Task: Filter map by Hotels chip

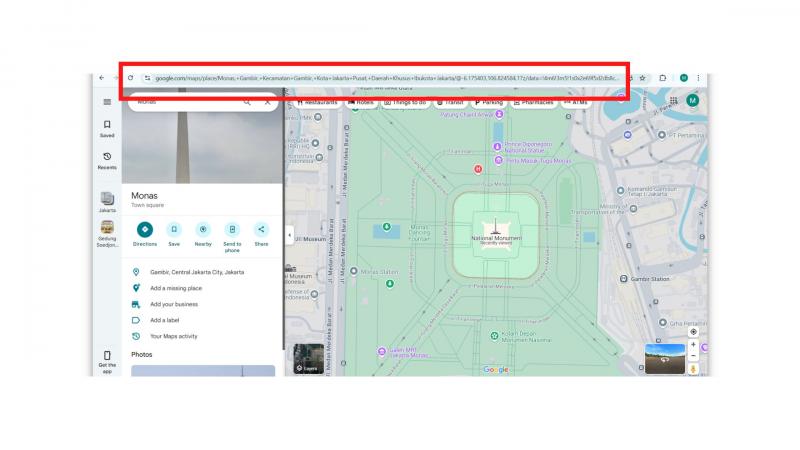Action: click(361, 103)
